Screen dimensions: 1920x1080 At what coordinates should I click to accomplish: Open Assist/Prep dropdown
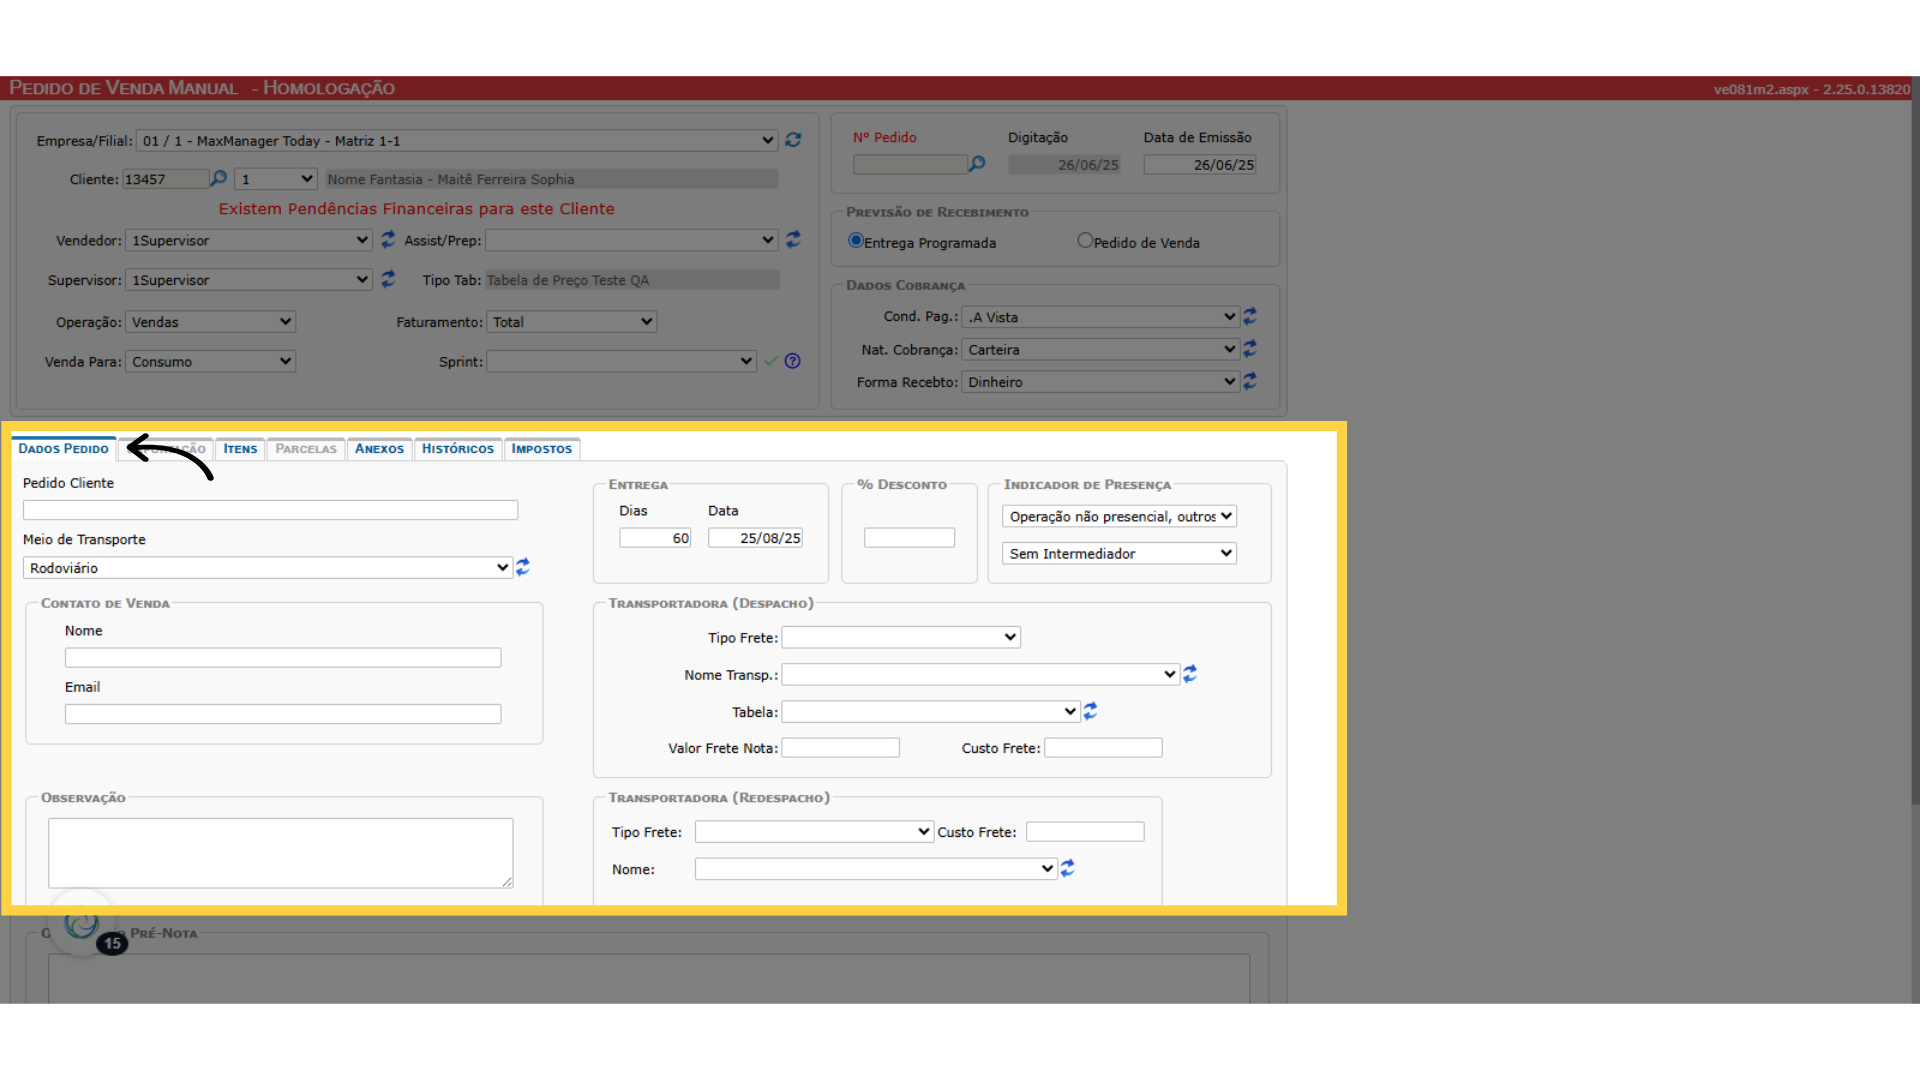point(632,240)
